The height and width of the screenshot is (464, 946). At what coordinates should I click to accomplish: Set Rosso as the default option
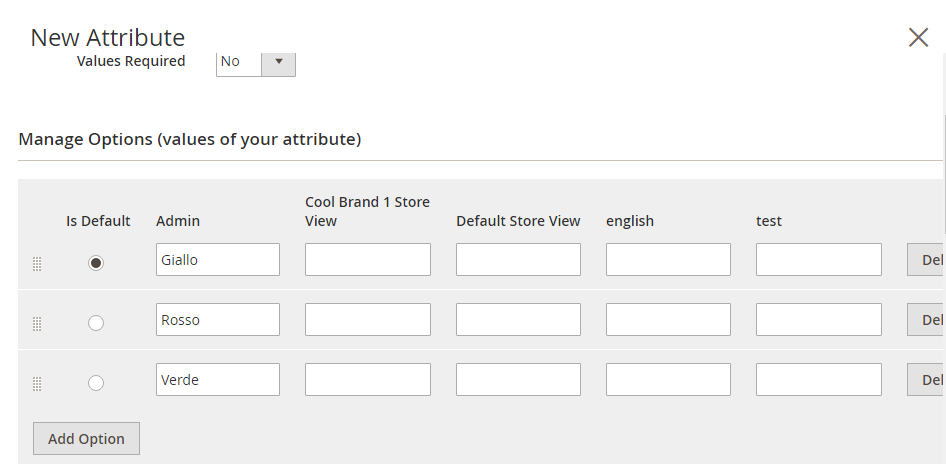click(x=96, y=323)
